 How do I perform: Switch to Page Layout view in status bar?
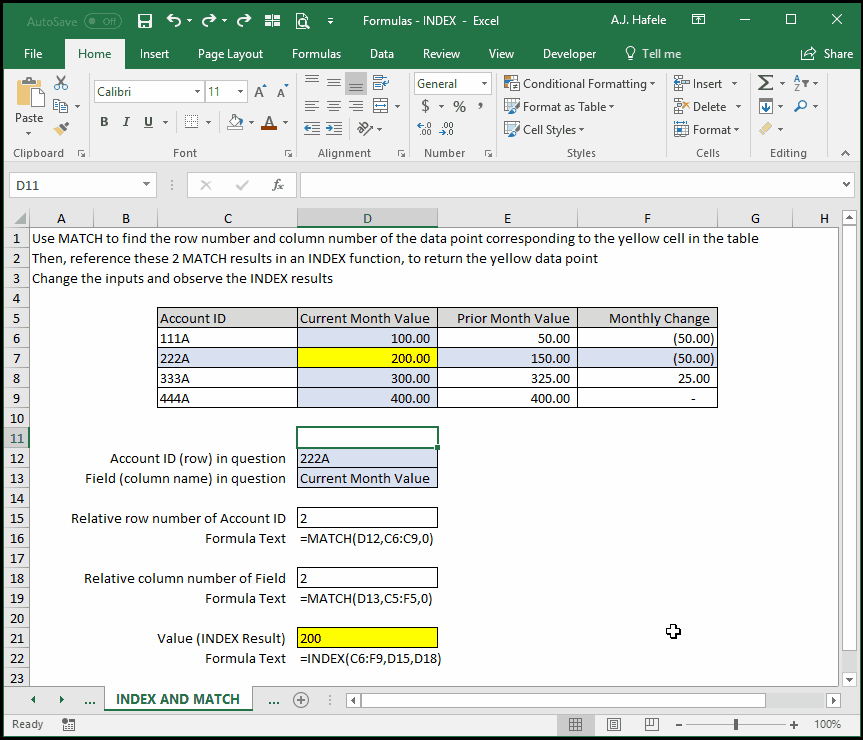click(x=614, y=725)
